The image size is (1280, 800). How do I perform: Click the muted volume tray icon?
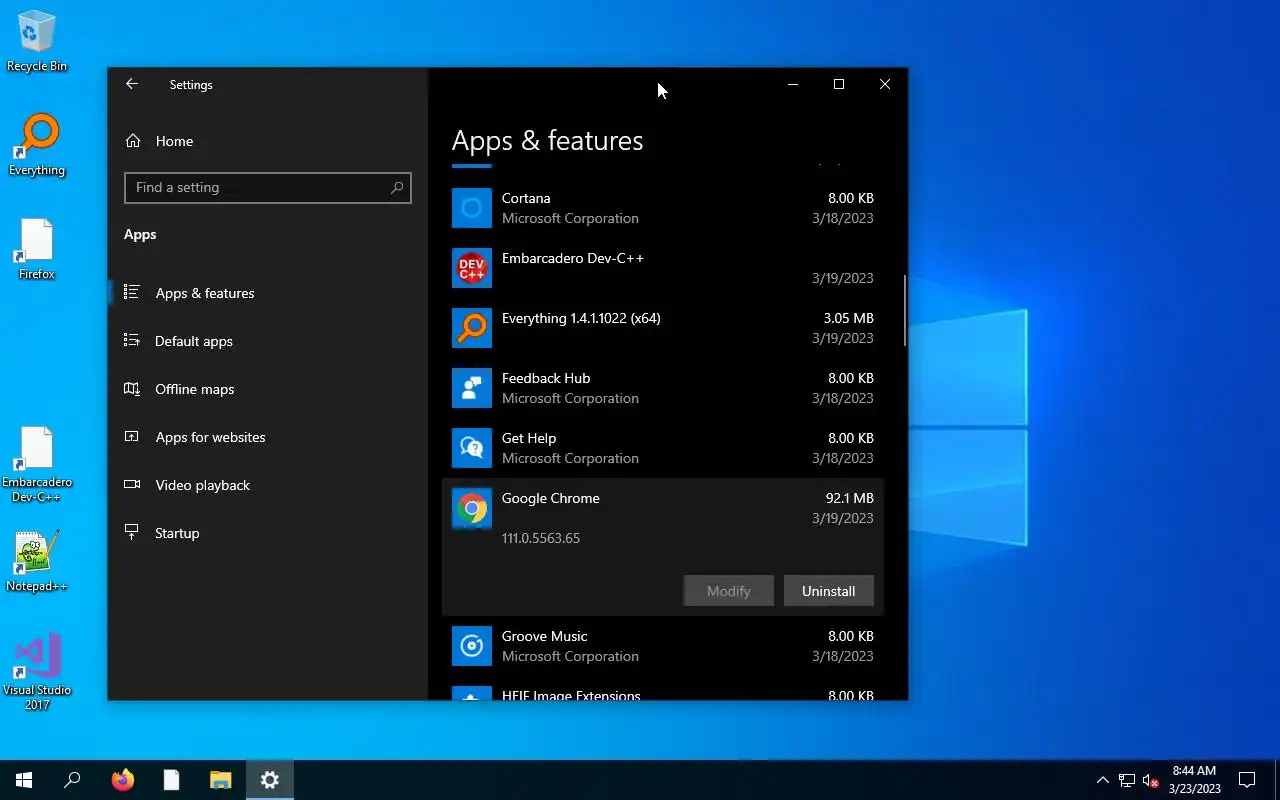[x=1150, y=780]
